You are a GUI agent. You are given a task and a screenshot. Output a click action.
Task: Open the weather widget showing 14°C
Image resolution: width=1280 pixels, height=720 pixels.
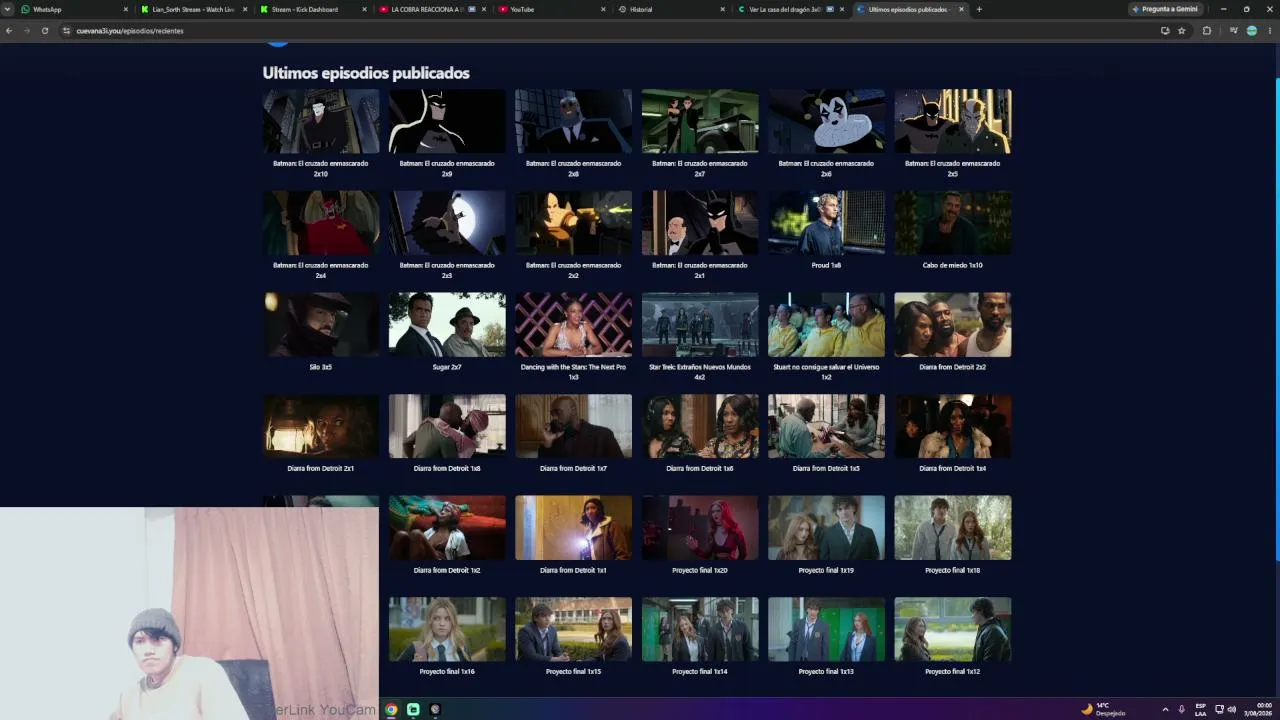coord(1103,709)
